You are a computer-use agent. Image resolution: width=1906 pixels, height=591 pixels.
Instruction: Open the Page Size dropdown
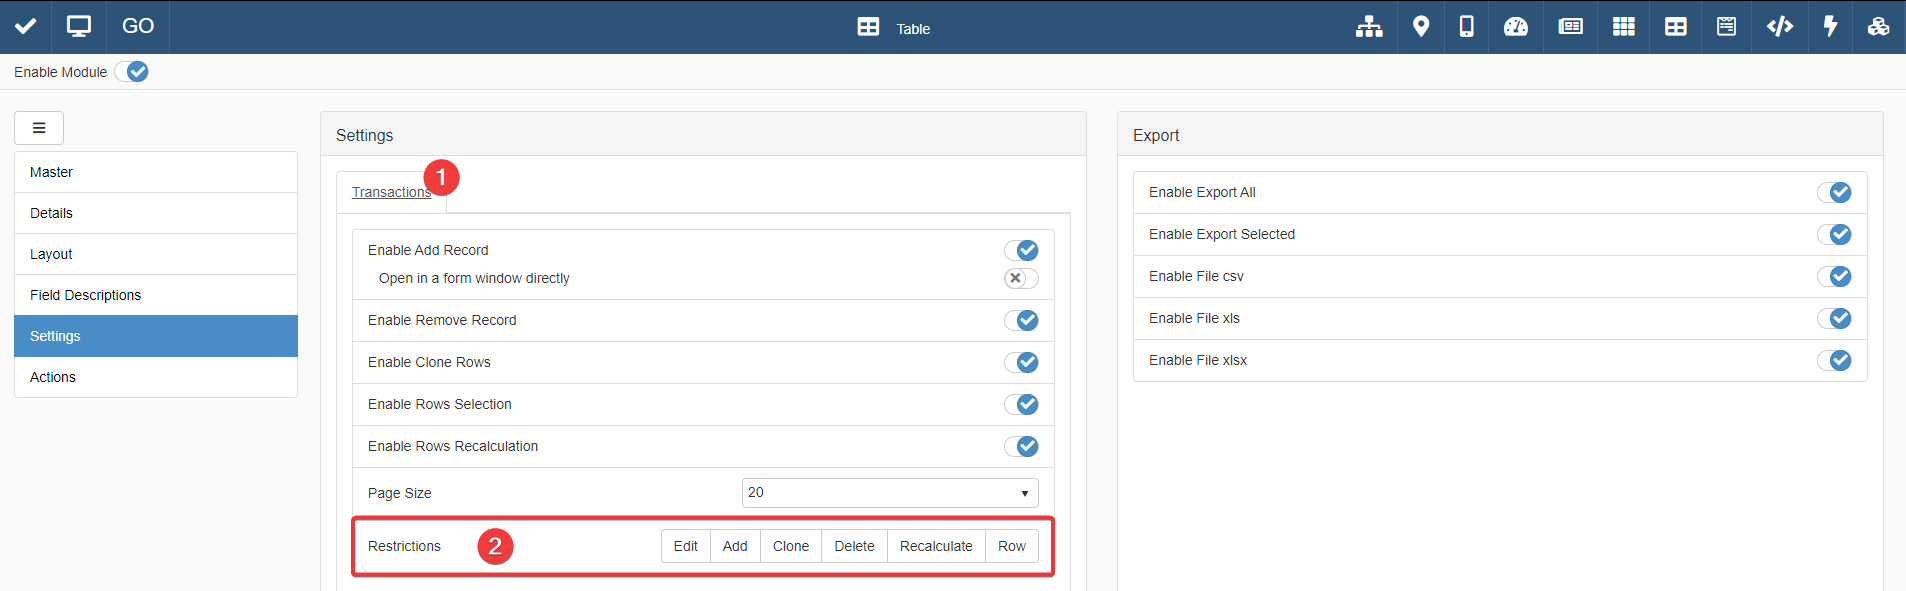[x=889, y=493]
